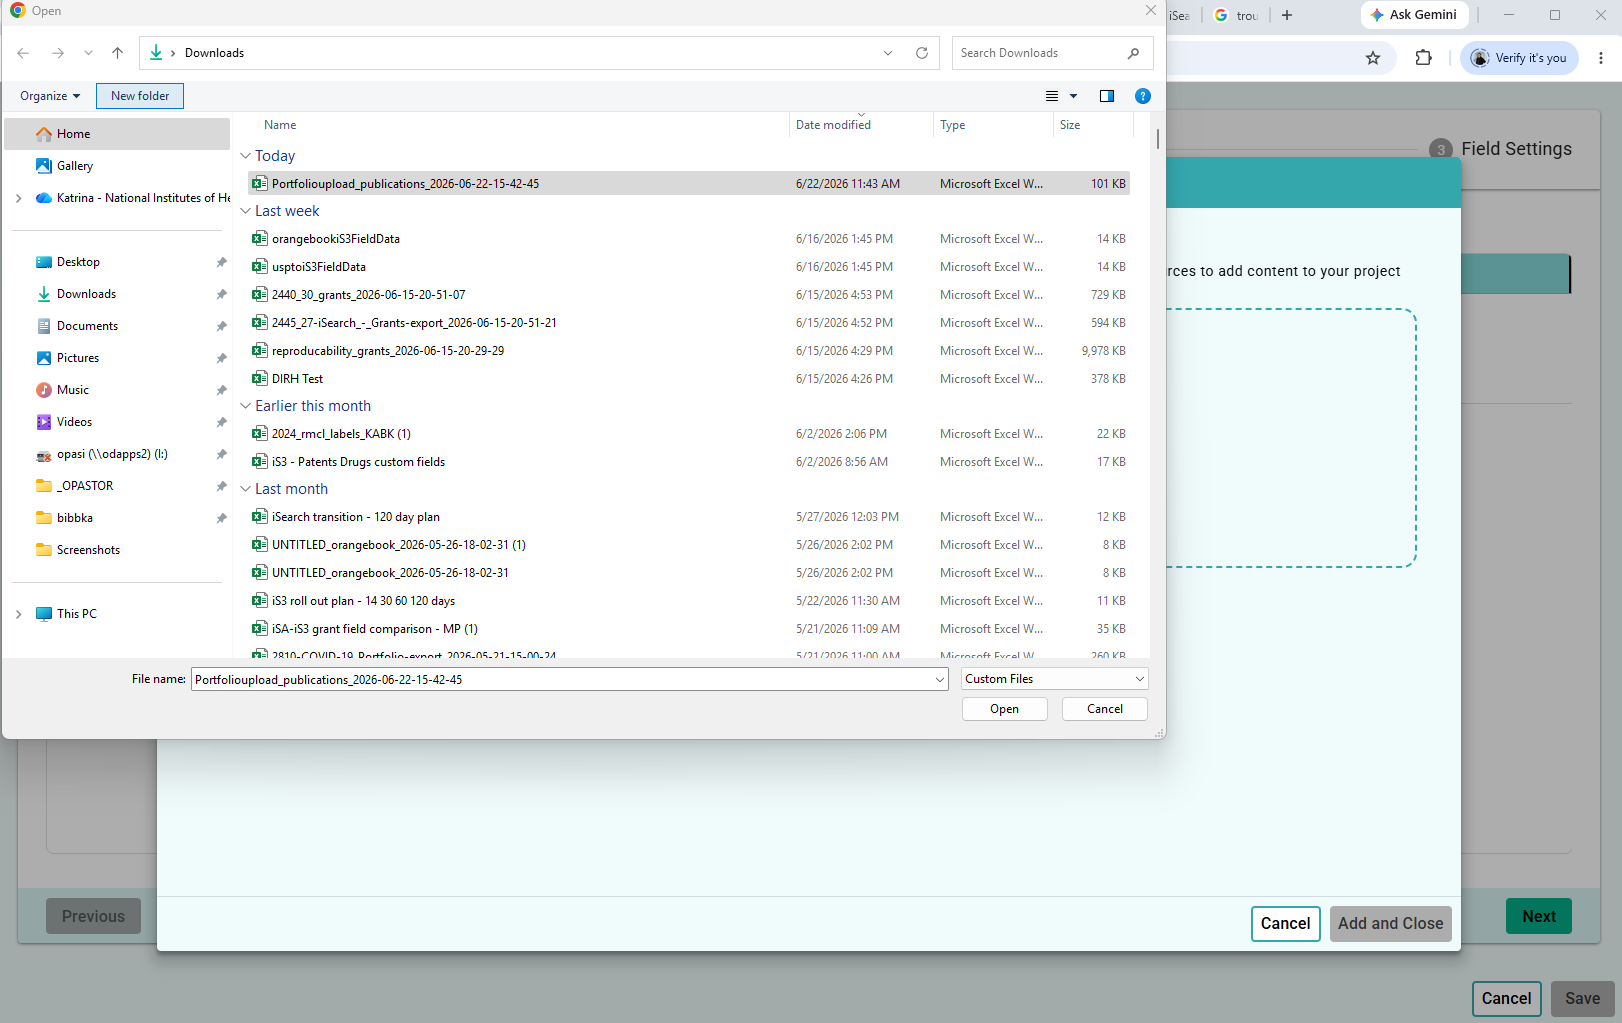Select Home in the navigation pane
Image resolution: width=1622 pixels, height=1023 pixels.
(x=117, y=134)
